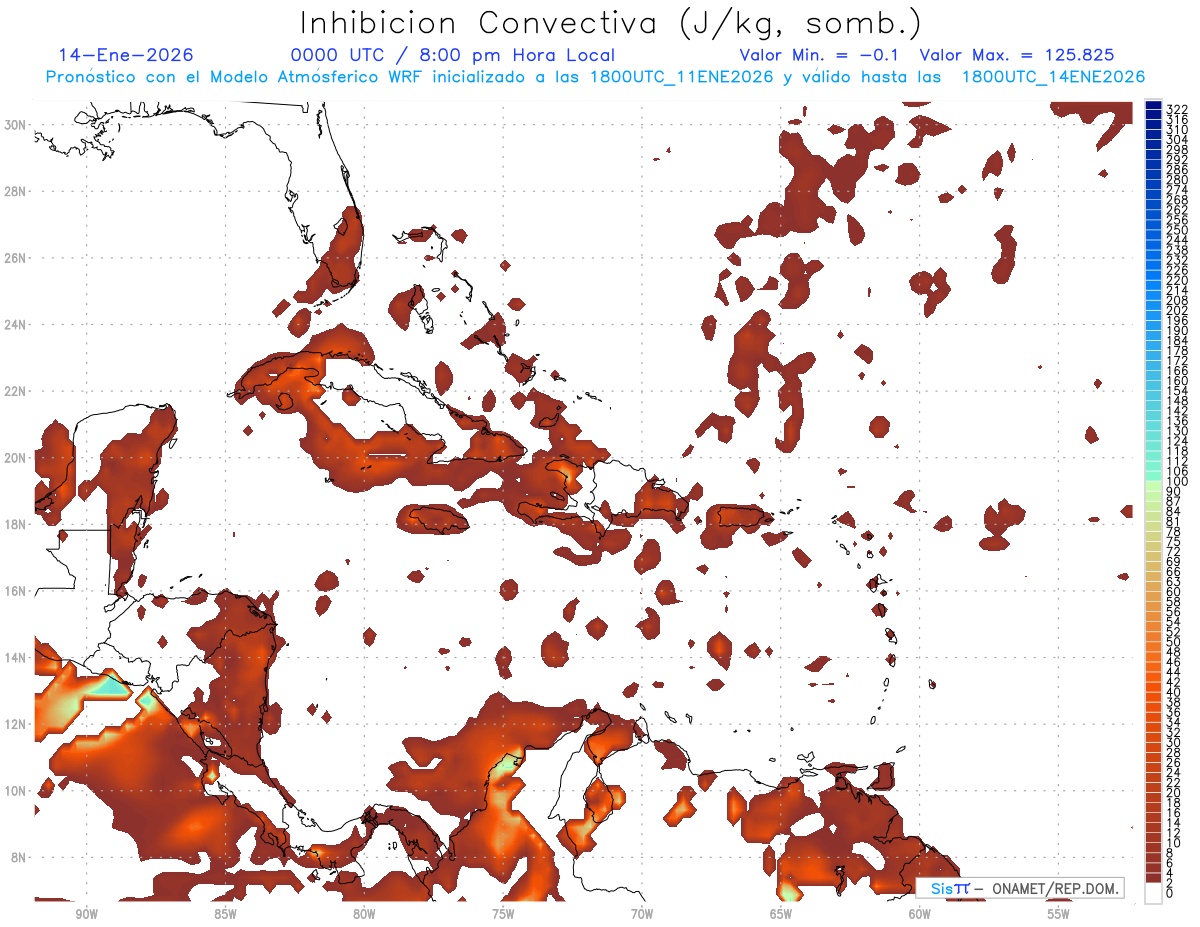The height and width of the screenshot is (927, 1200).
Task: Click the 14N latitude label
Action: (16, 658)
